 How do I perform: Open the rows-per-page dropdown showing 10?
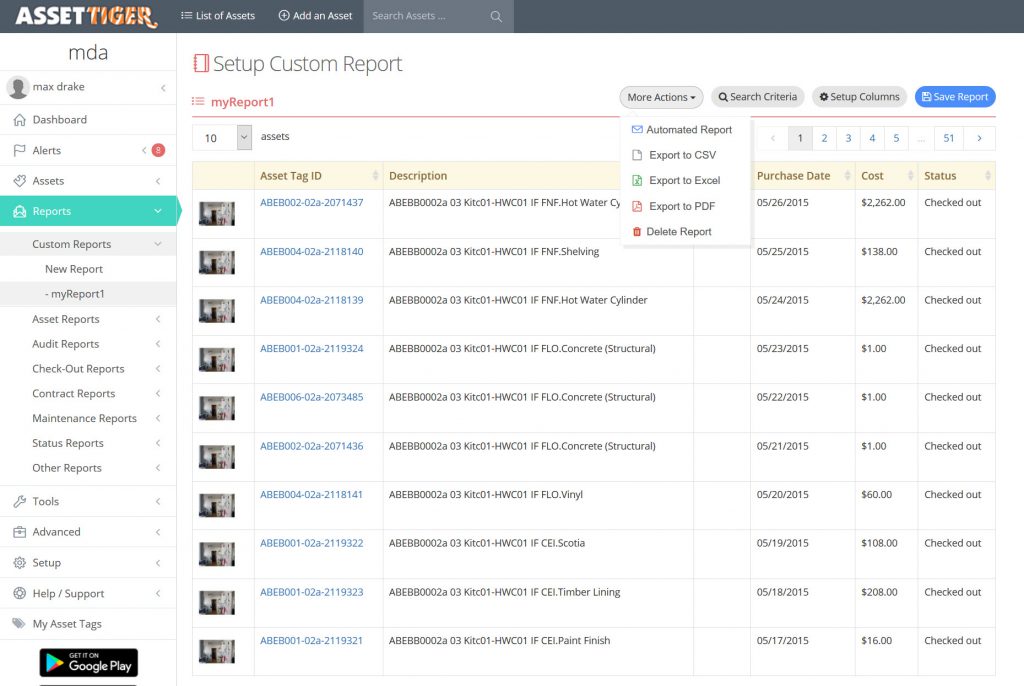[x=222, y=138]
